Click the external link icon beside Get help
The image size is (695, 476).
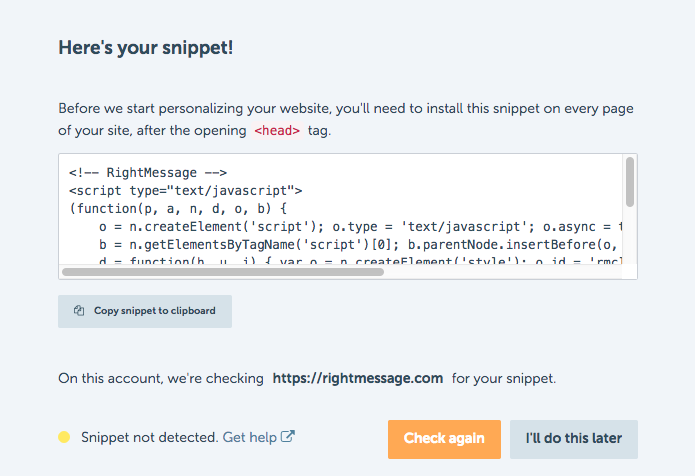(x=288, y=437)
